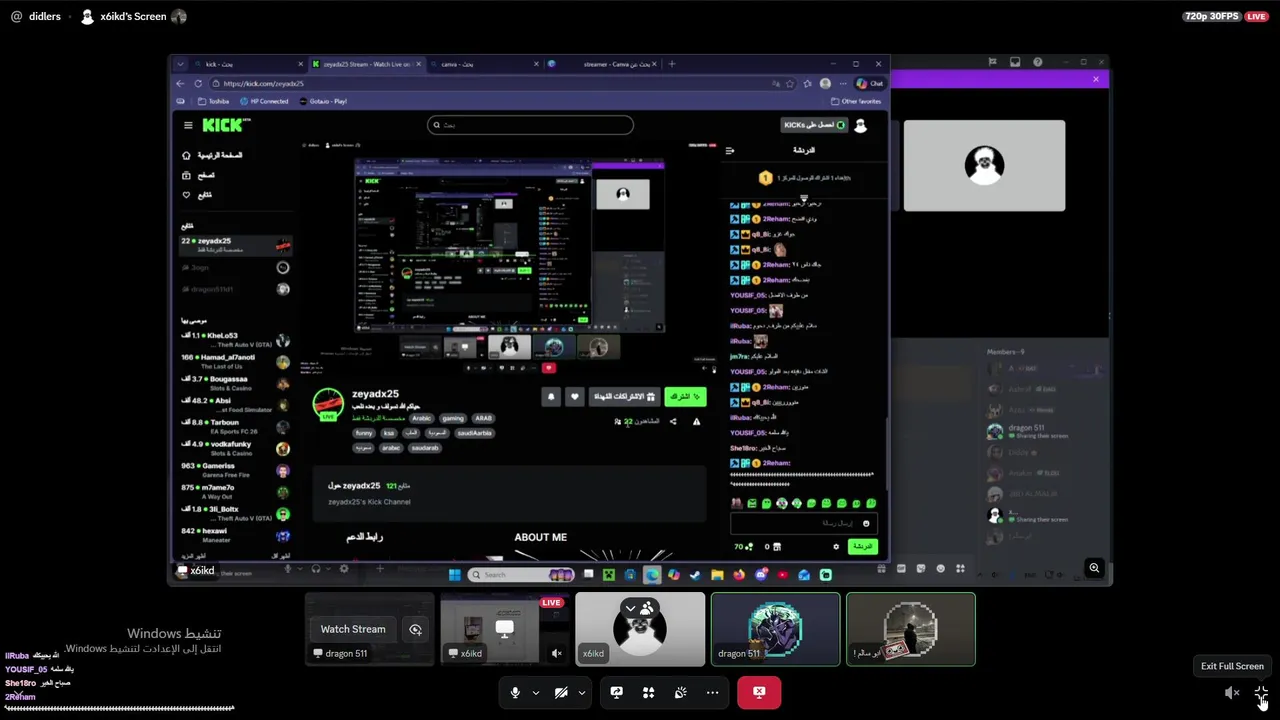Select Hamad_al7anoti recommended channel

236,362
